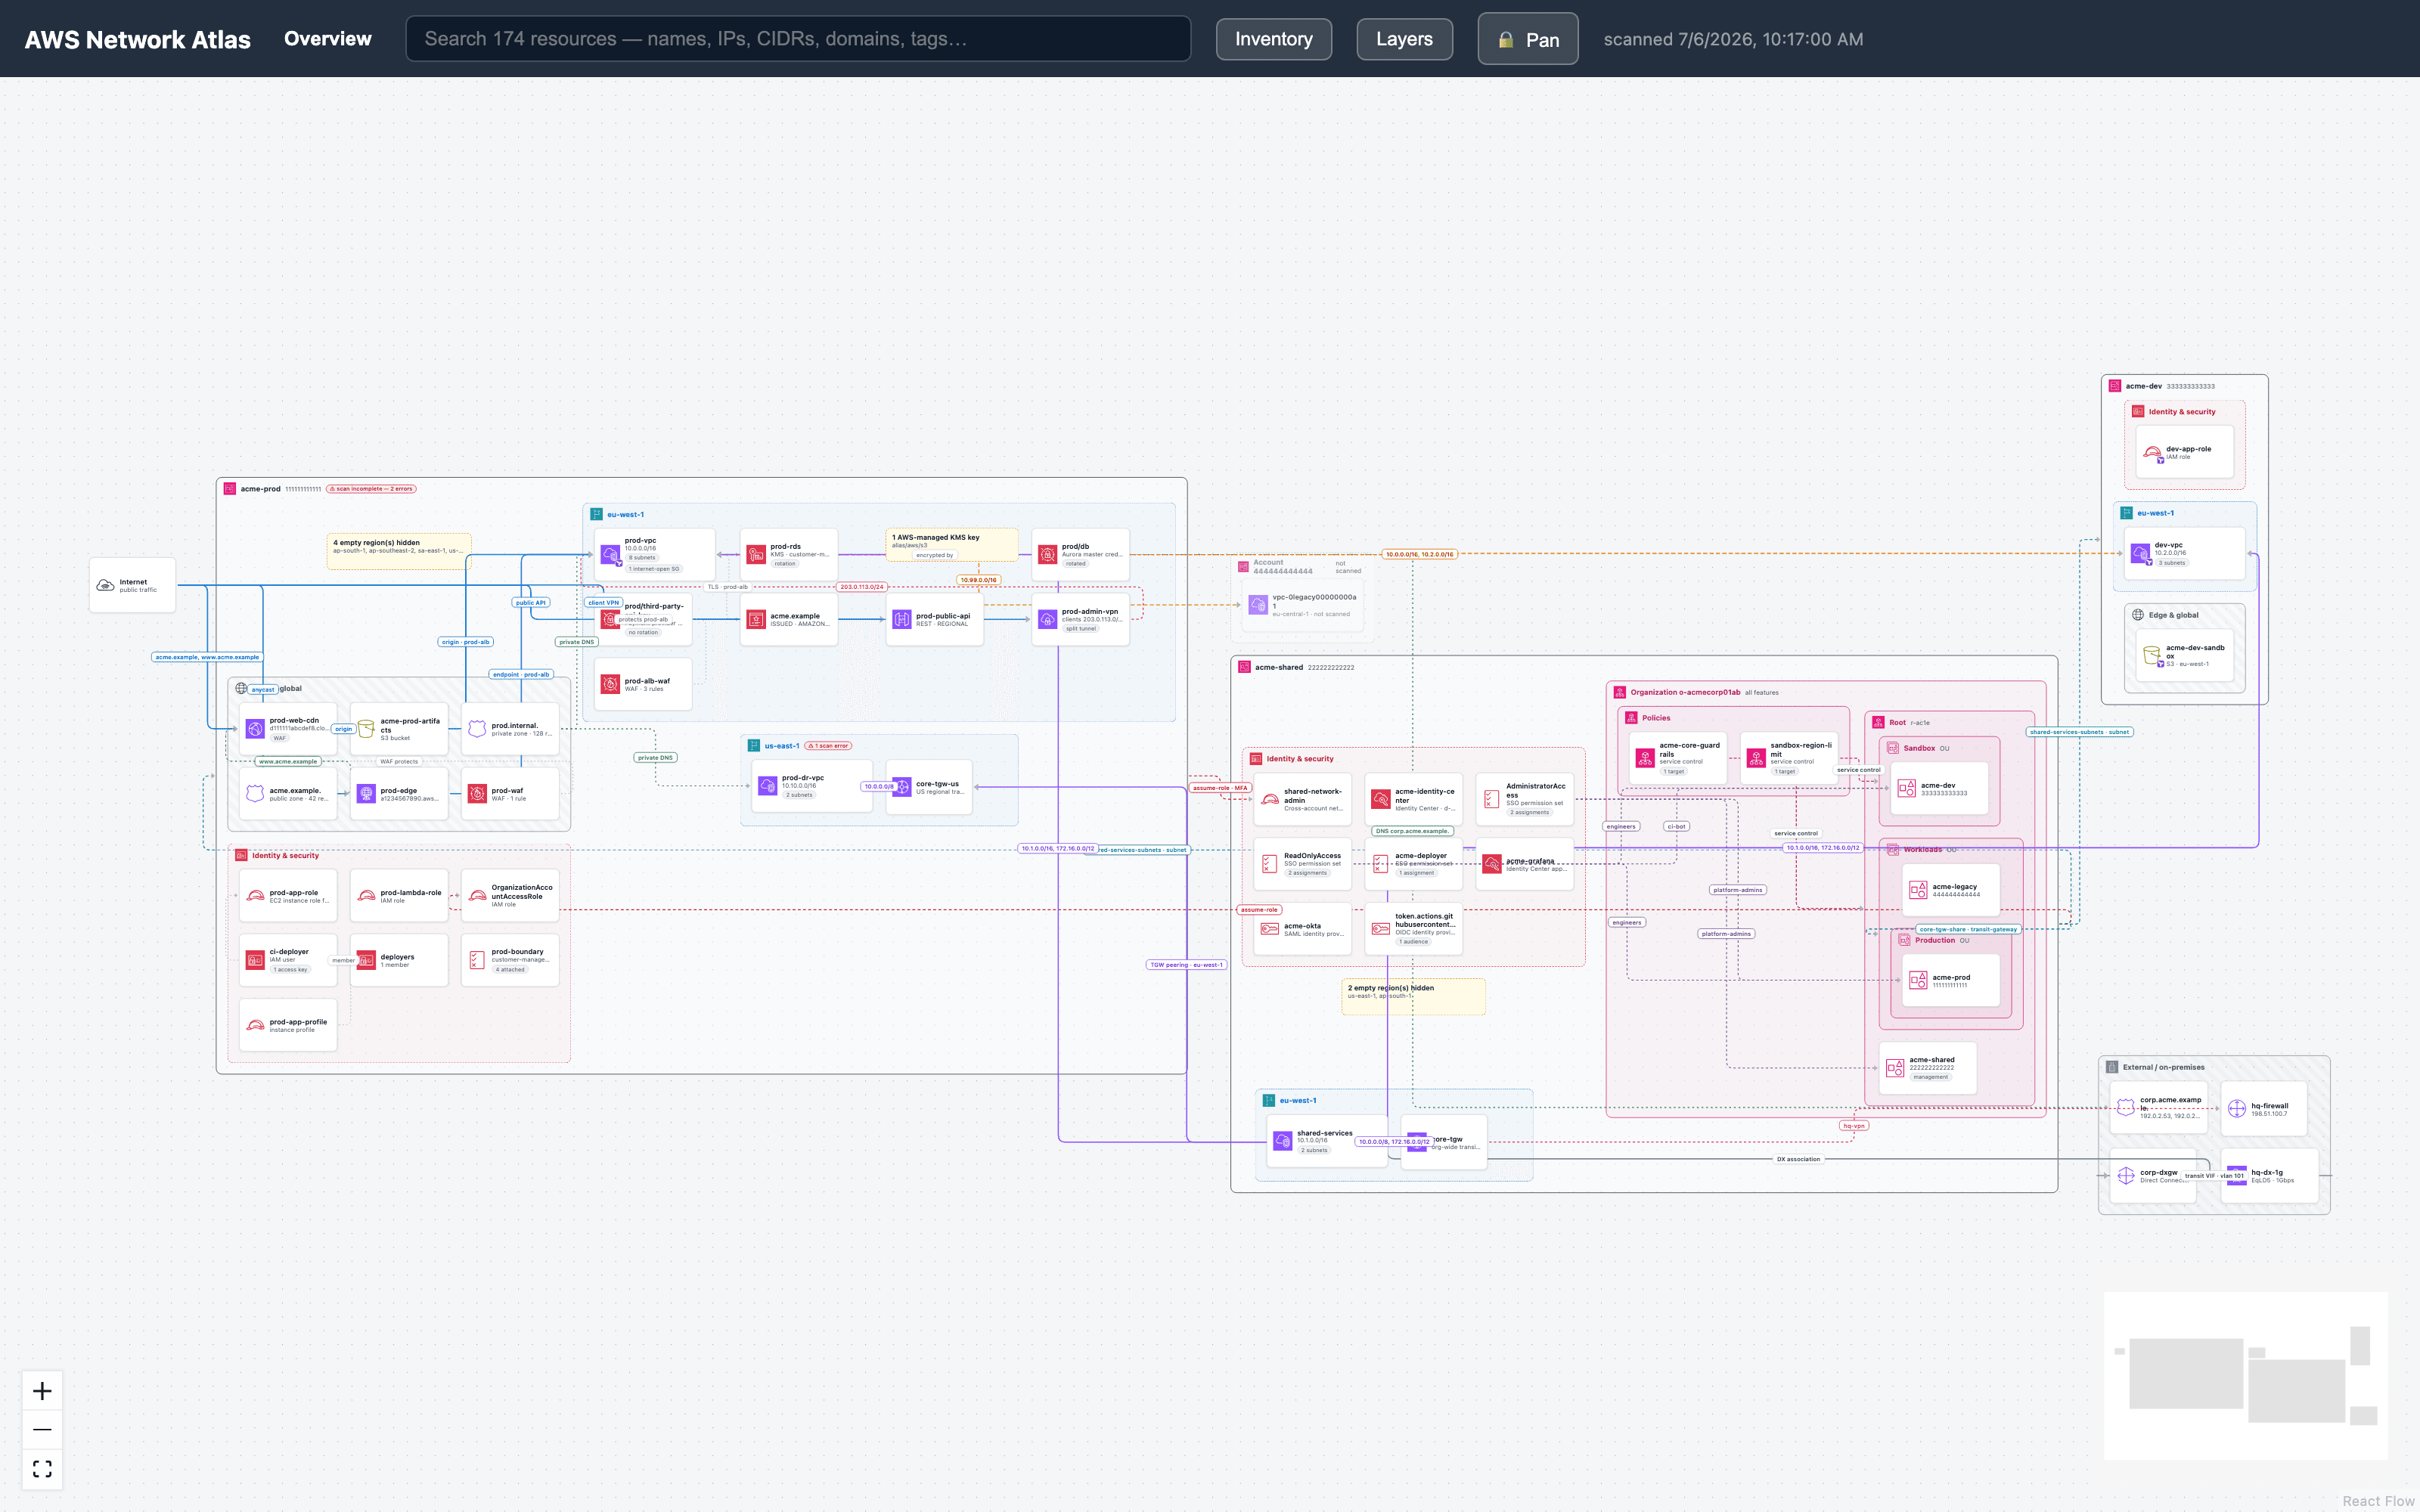Select the deployers group icon
The height and width of the screenshot is (1512, 2420).
pos(366,960)
